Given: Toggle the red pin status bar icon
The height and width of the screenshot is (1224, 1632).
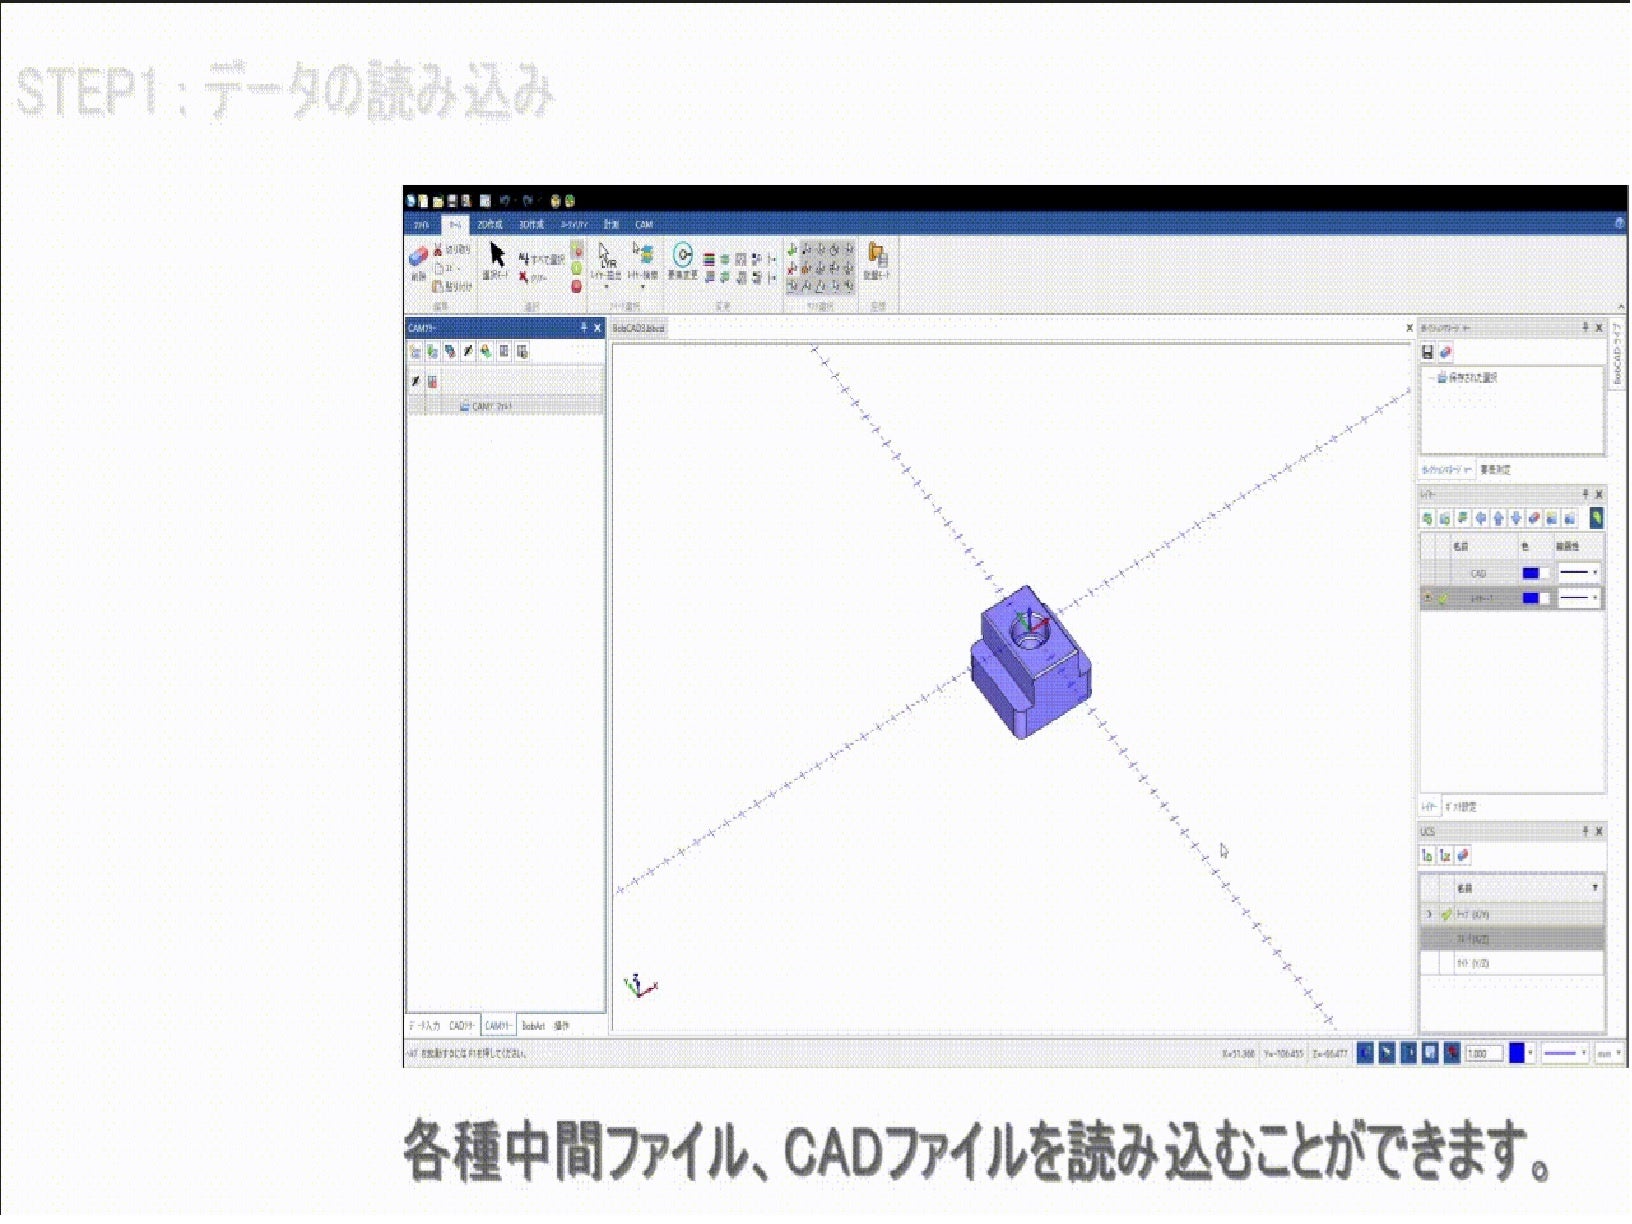Looking at the screenshot, I should click(1452, 1053).
